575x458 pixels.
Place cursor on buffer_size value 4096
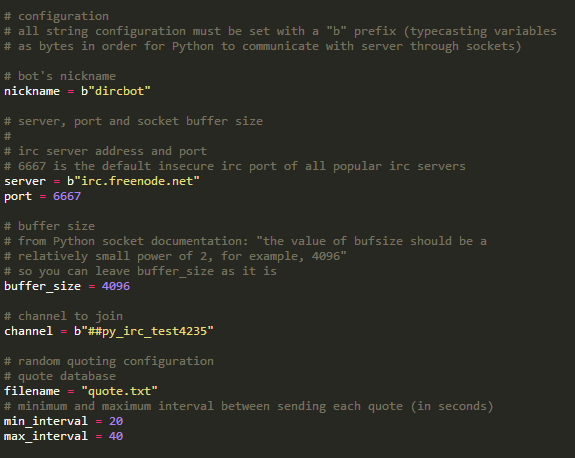coord(116,286)
